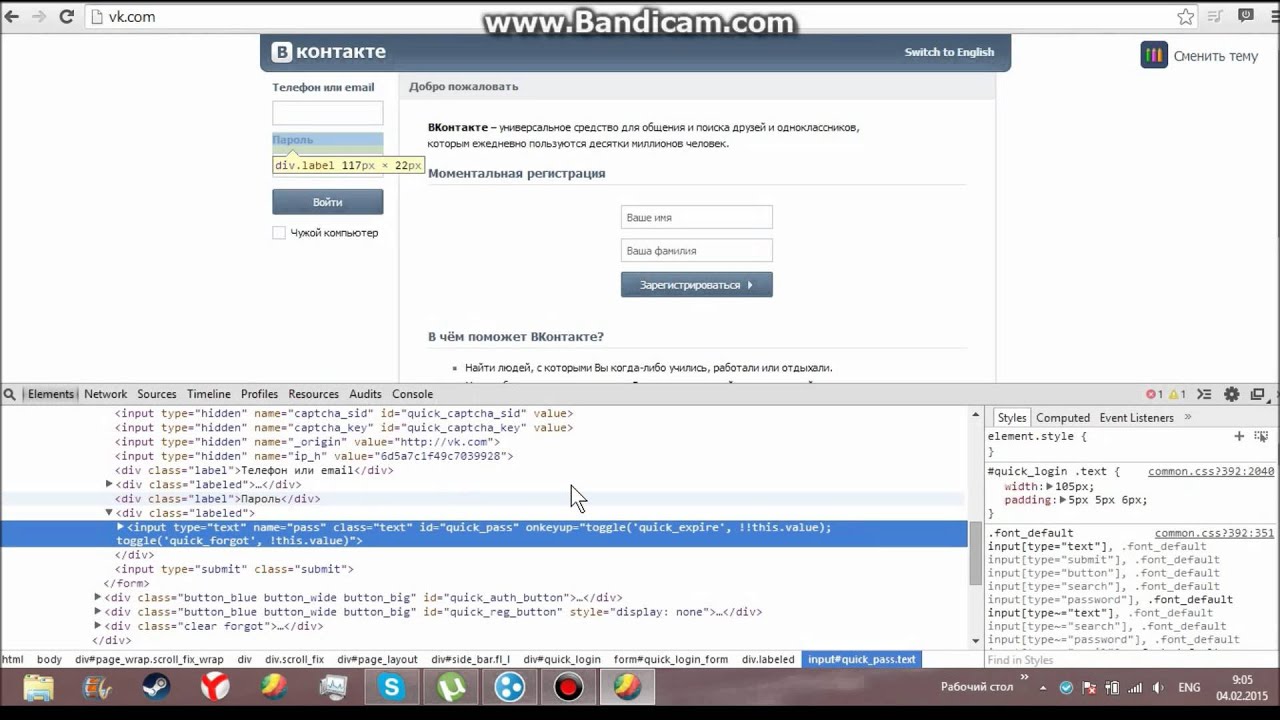This screenshot has width=1280, height=720.
Task: Click the ENG language indicator
Action: (1189, 688)
